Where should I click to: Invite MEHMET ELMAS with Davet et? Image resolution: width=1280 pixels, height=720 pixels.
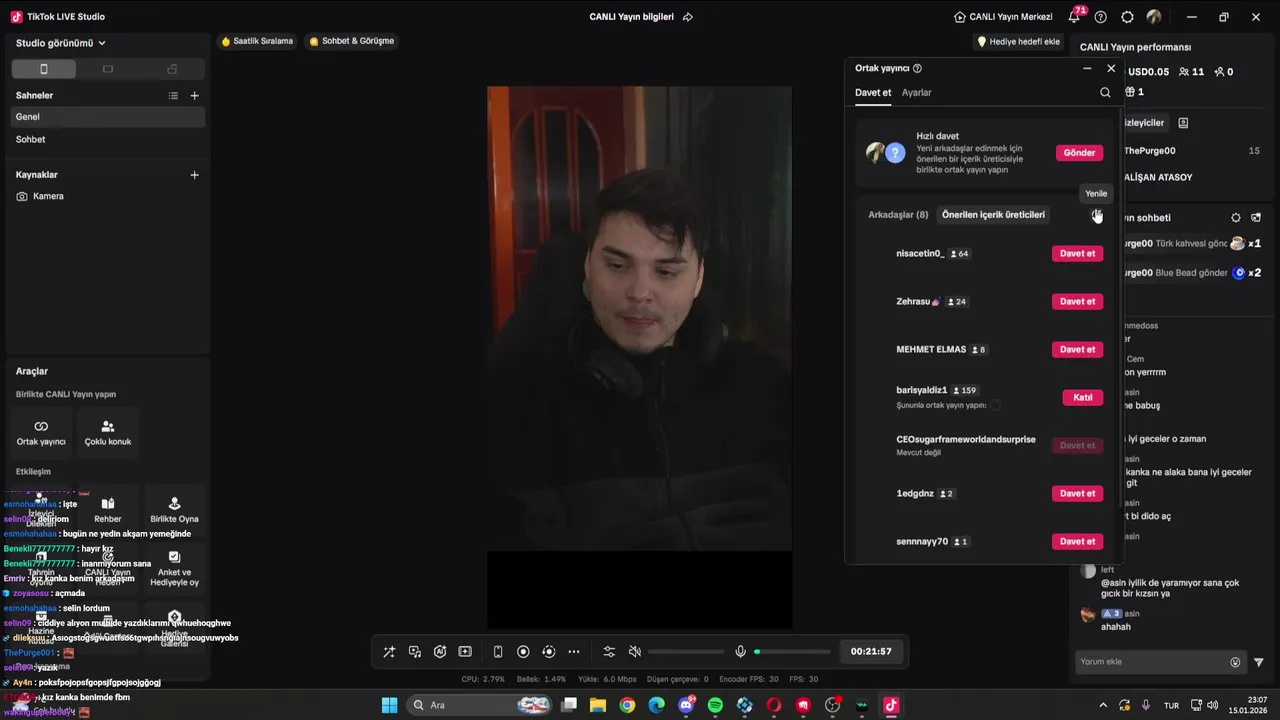[1077, 349]
